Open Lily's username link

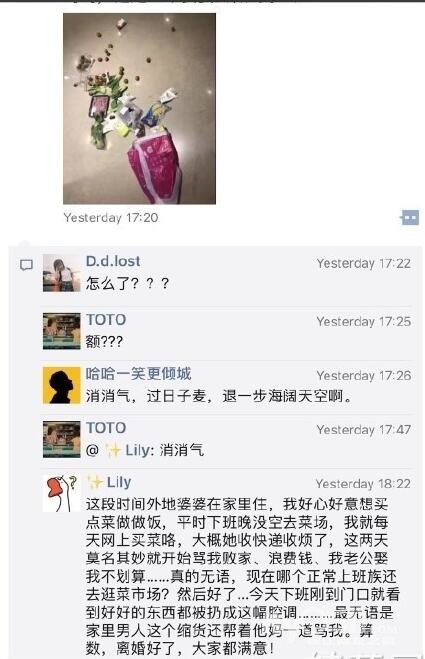pyautogui.click(x=119, y=482)
